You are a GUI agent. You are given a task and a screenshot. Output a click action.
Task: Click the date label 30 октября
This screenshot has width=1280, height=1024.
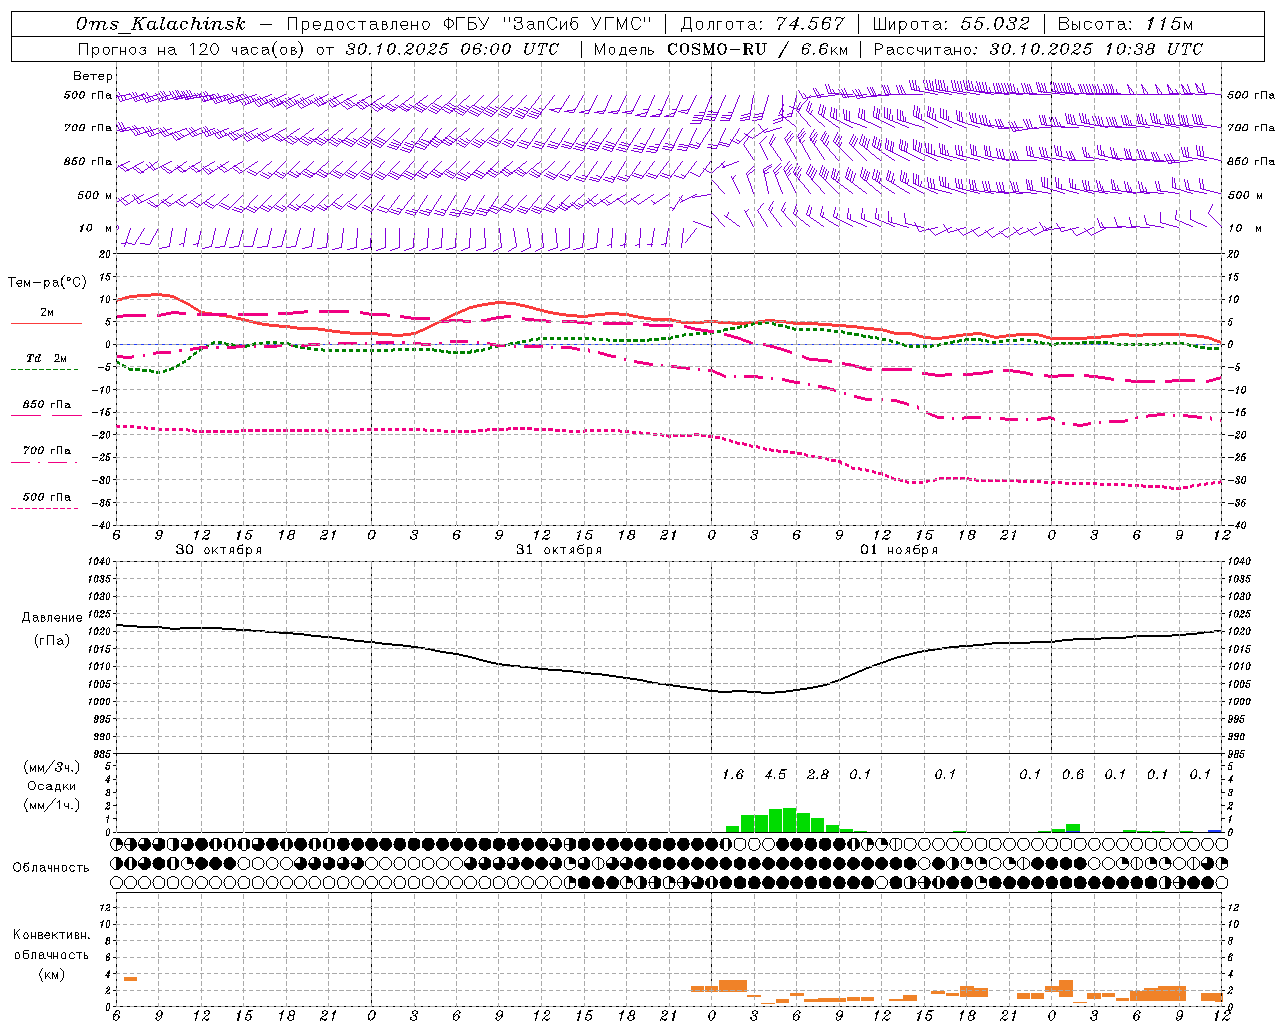pos(219,550)
